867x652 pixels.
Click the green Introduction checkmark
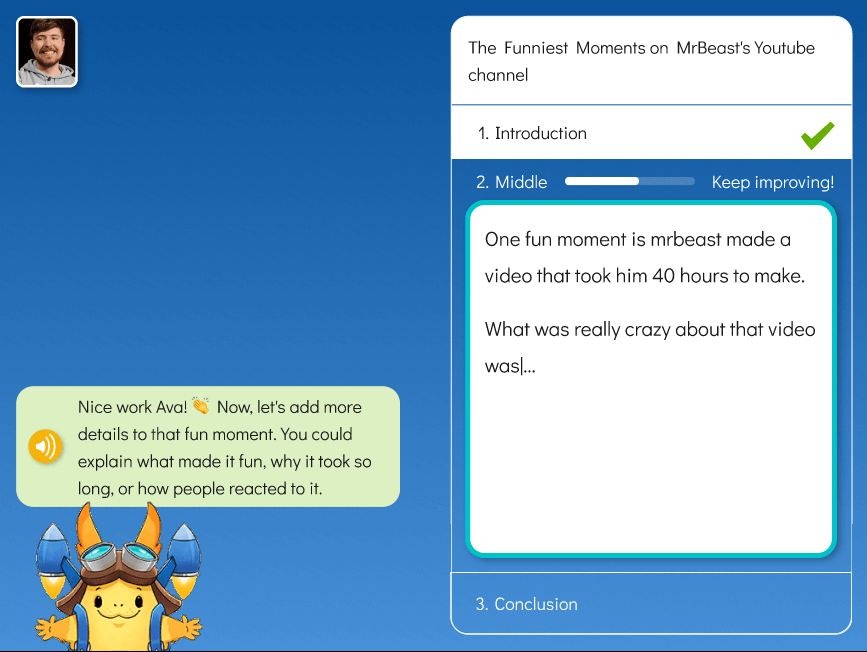pos(817,133)
